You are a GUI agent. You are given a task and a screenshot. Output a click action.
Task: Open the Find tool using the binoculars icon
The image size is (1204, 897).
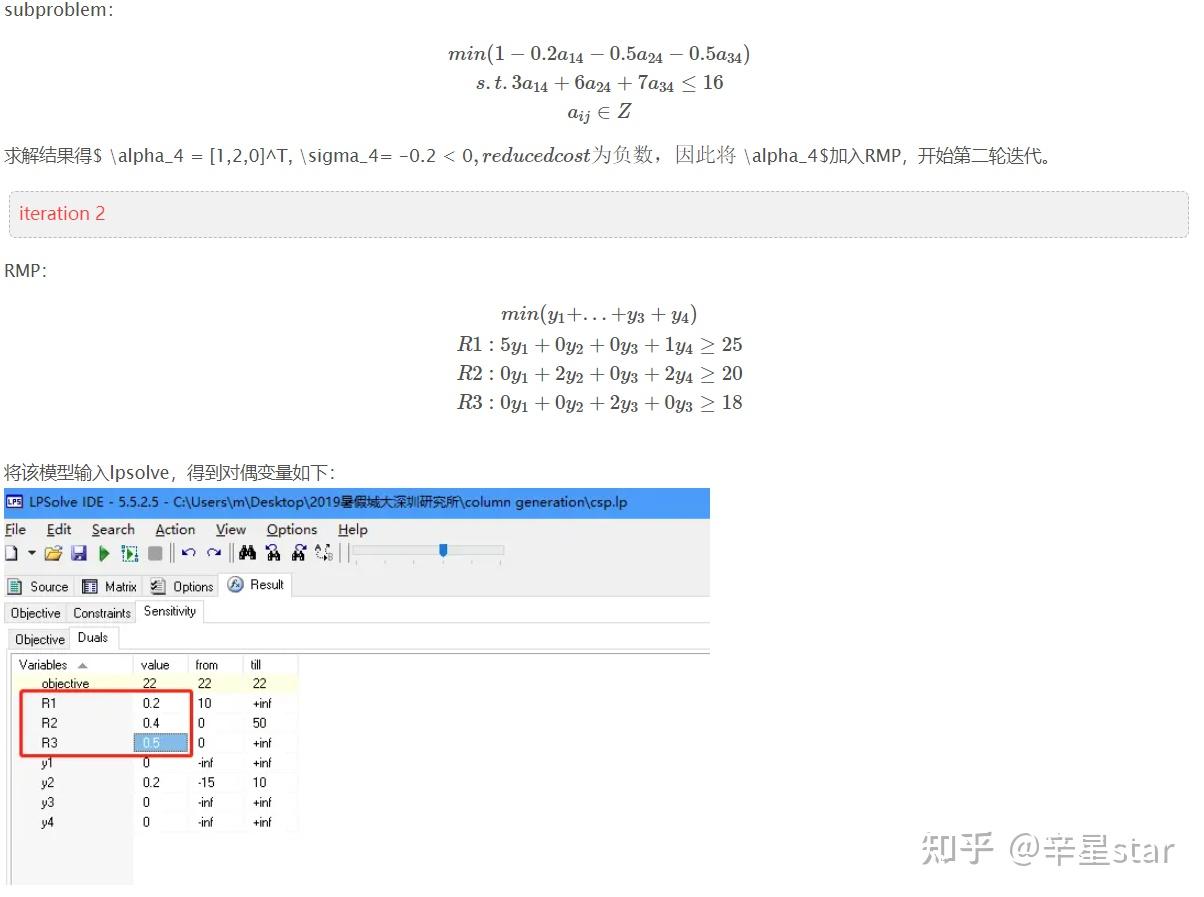pos(248,553)
